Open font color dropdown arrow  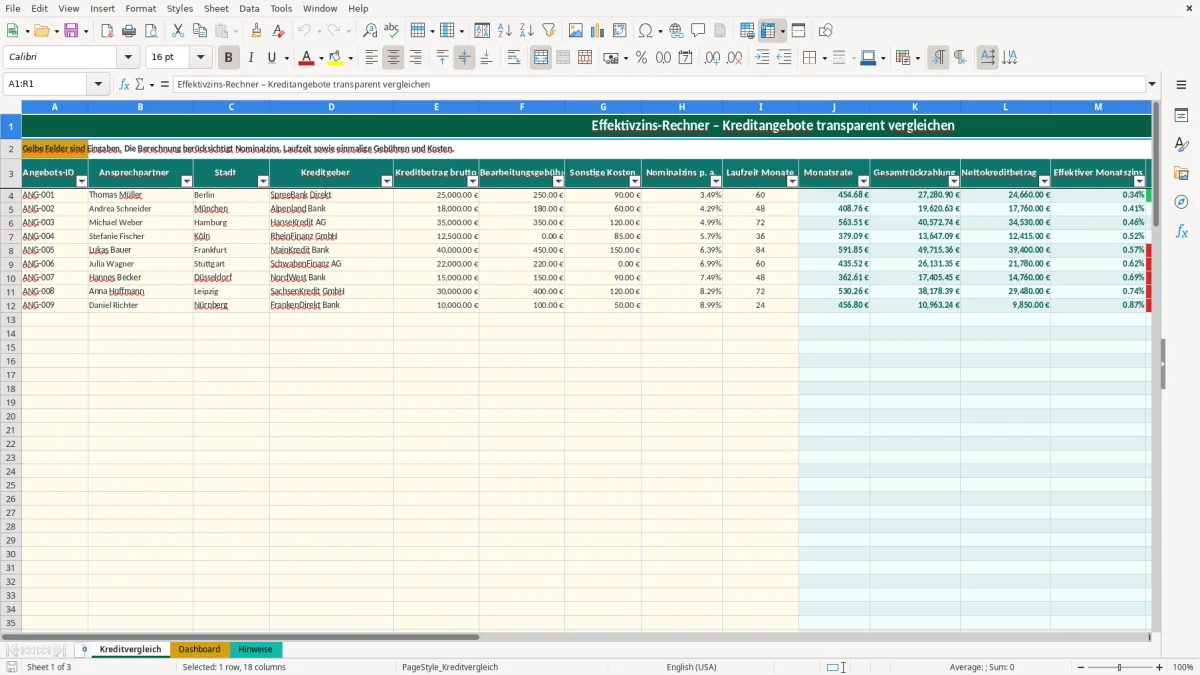321,58
